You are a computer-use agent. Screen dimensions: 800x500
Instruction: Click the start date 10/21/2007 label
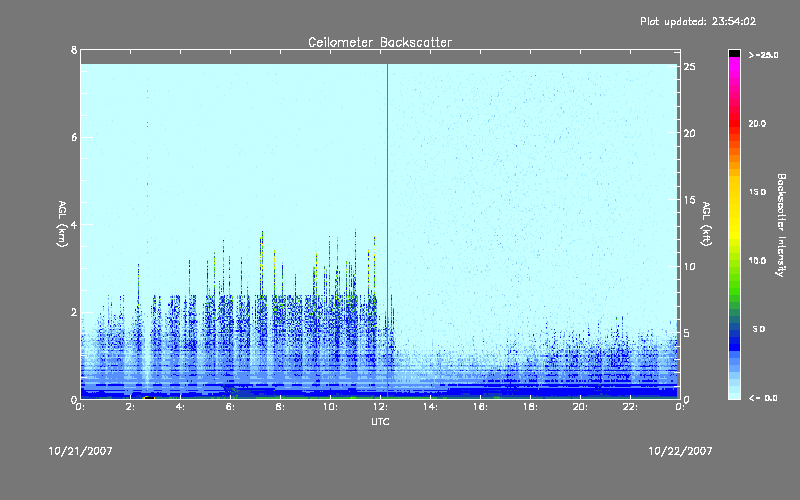click(81, 451)
